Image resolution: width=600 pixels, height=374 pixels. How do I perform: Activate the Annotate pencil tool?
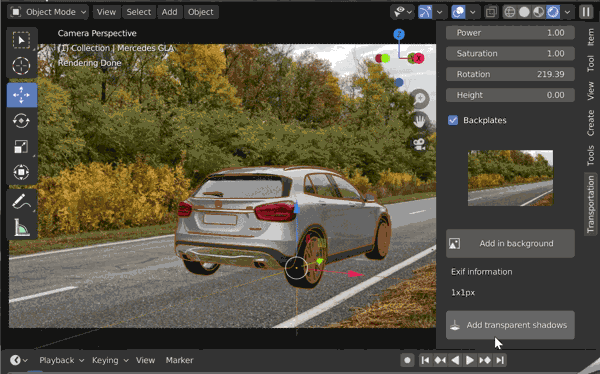click(x=21, y=202)
